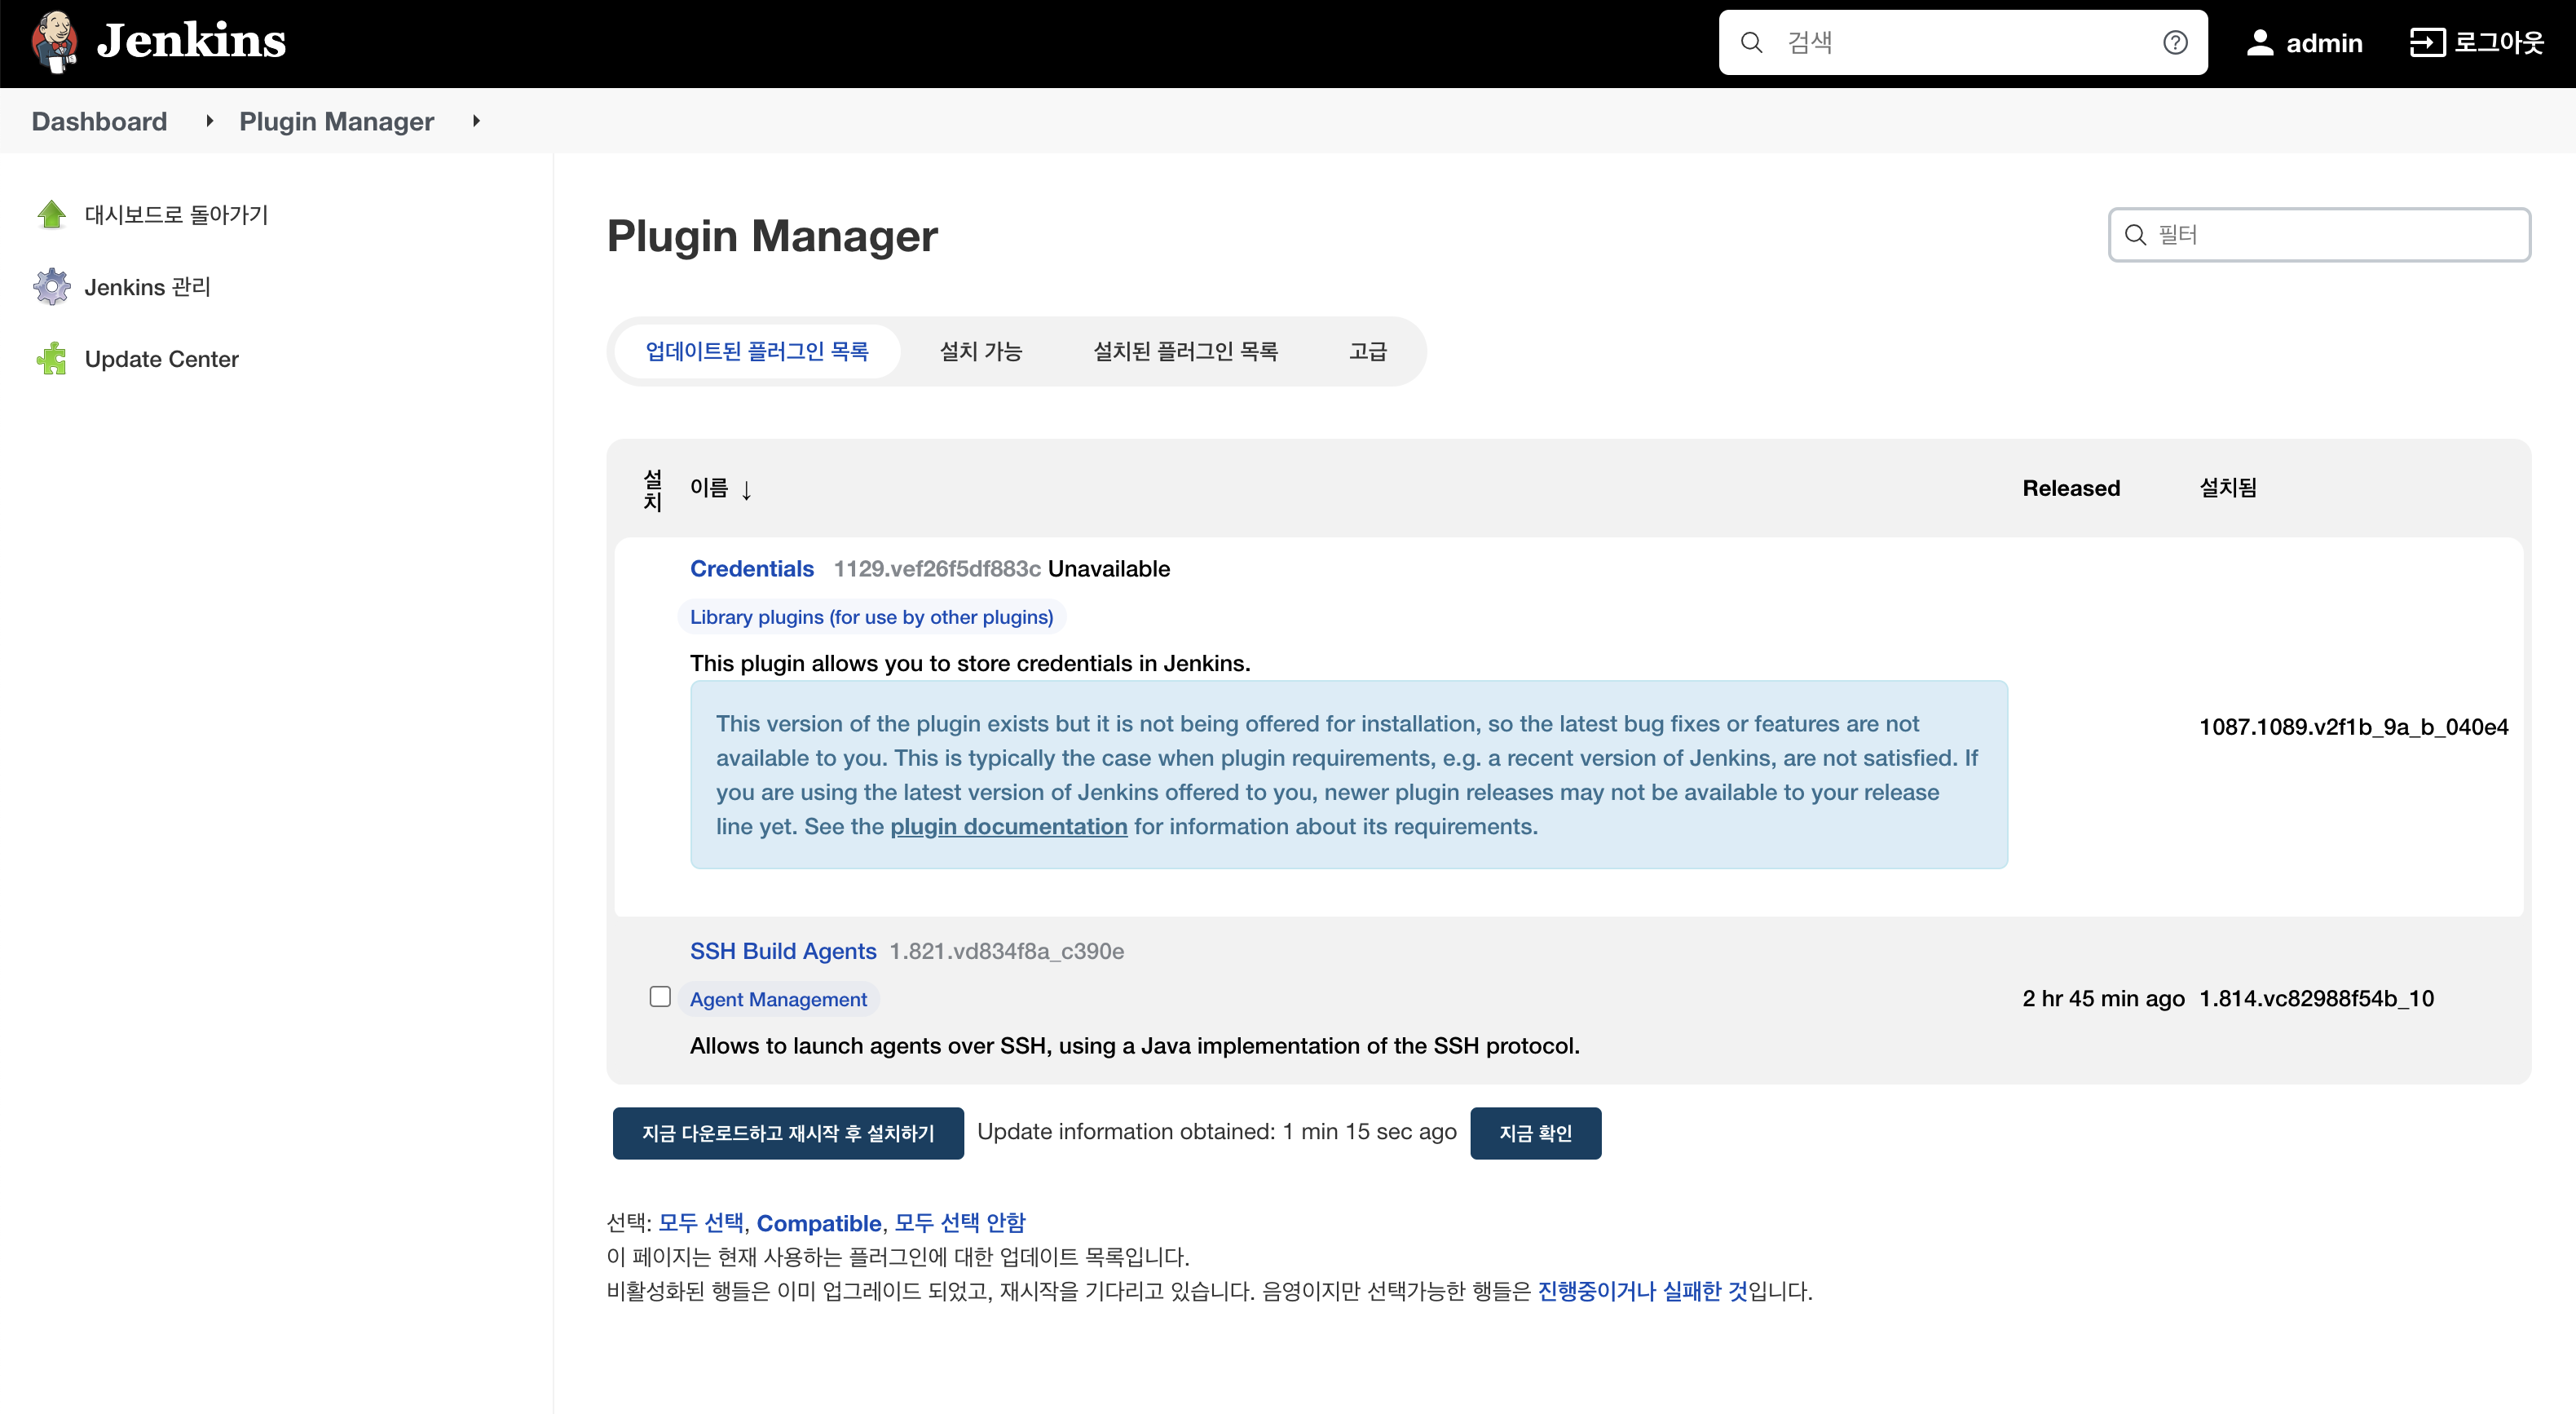Select the Compatible selection link
The width and height of the screenshot is (2576, 1414).
pos(818,1223)
